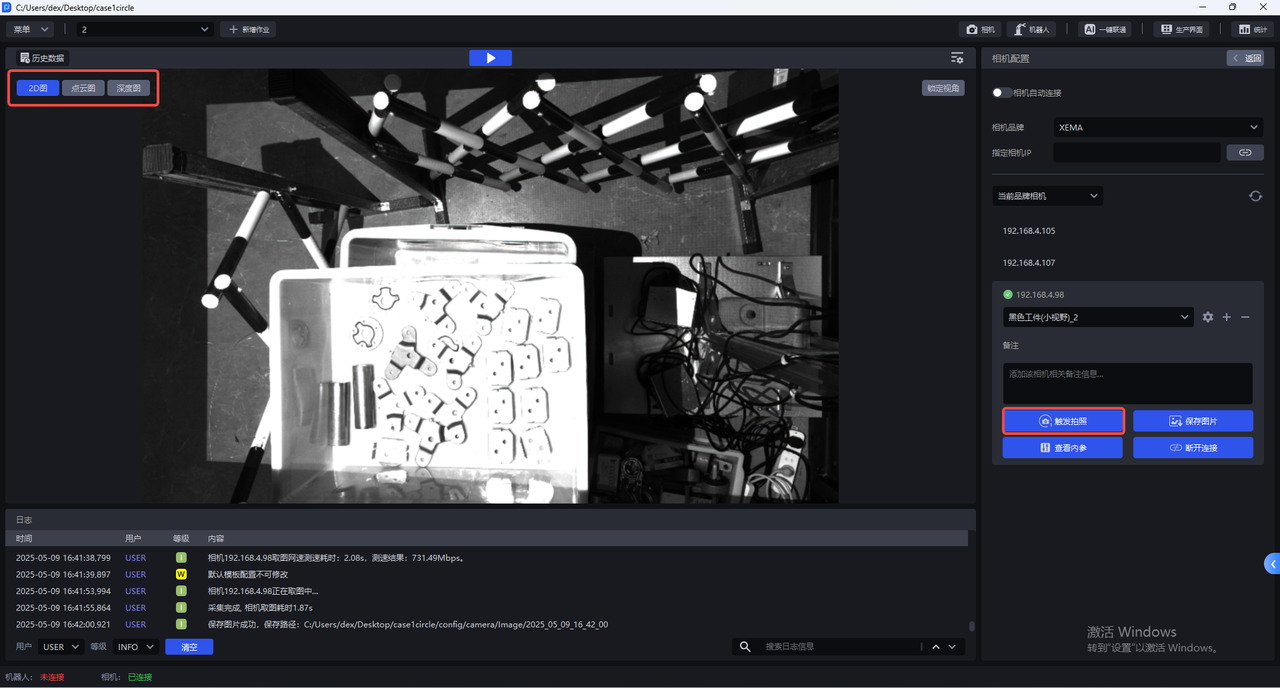Image resolution: width=1280 pixels, height=688 pixels.
Task: Click the 搜索日志信息 search field
Action: [x=840, y=647]
